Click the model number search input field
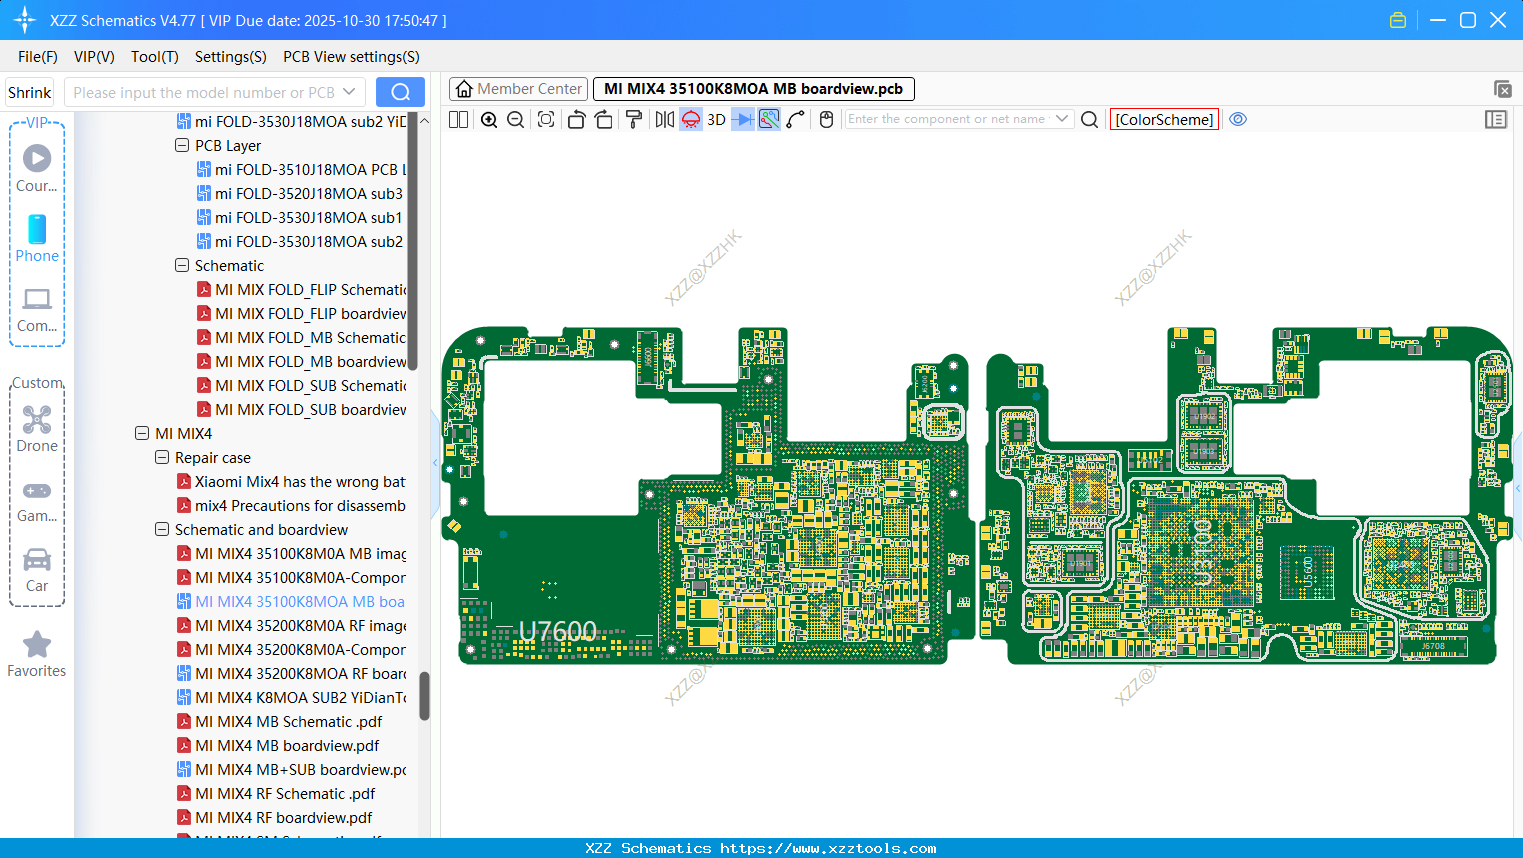The height and width of the screenshot is (858, 1523). 205,92
